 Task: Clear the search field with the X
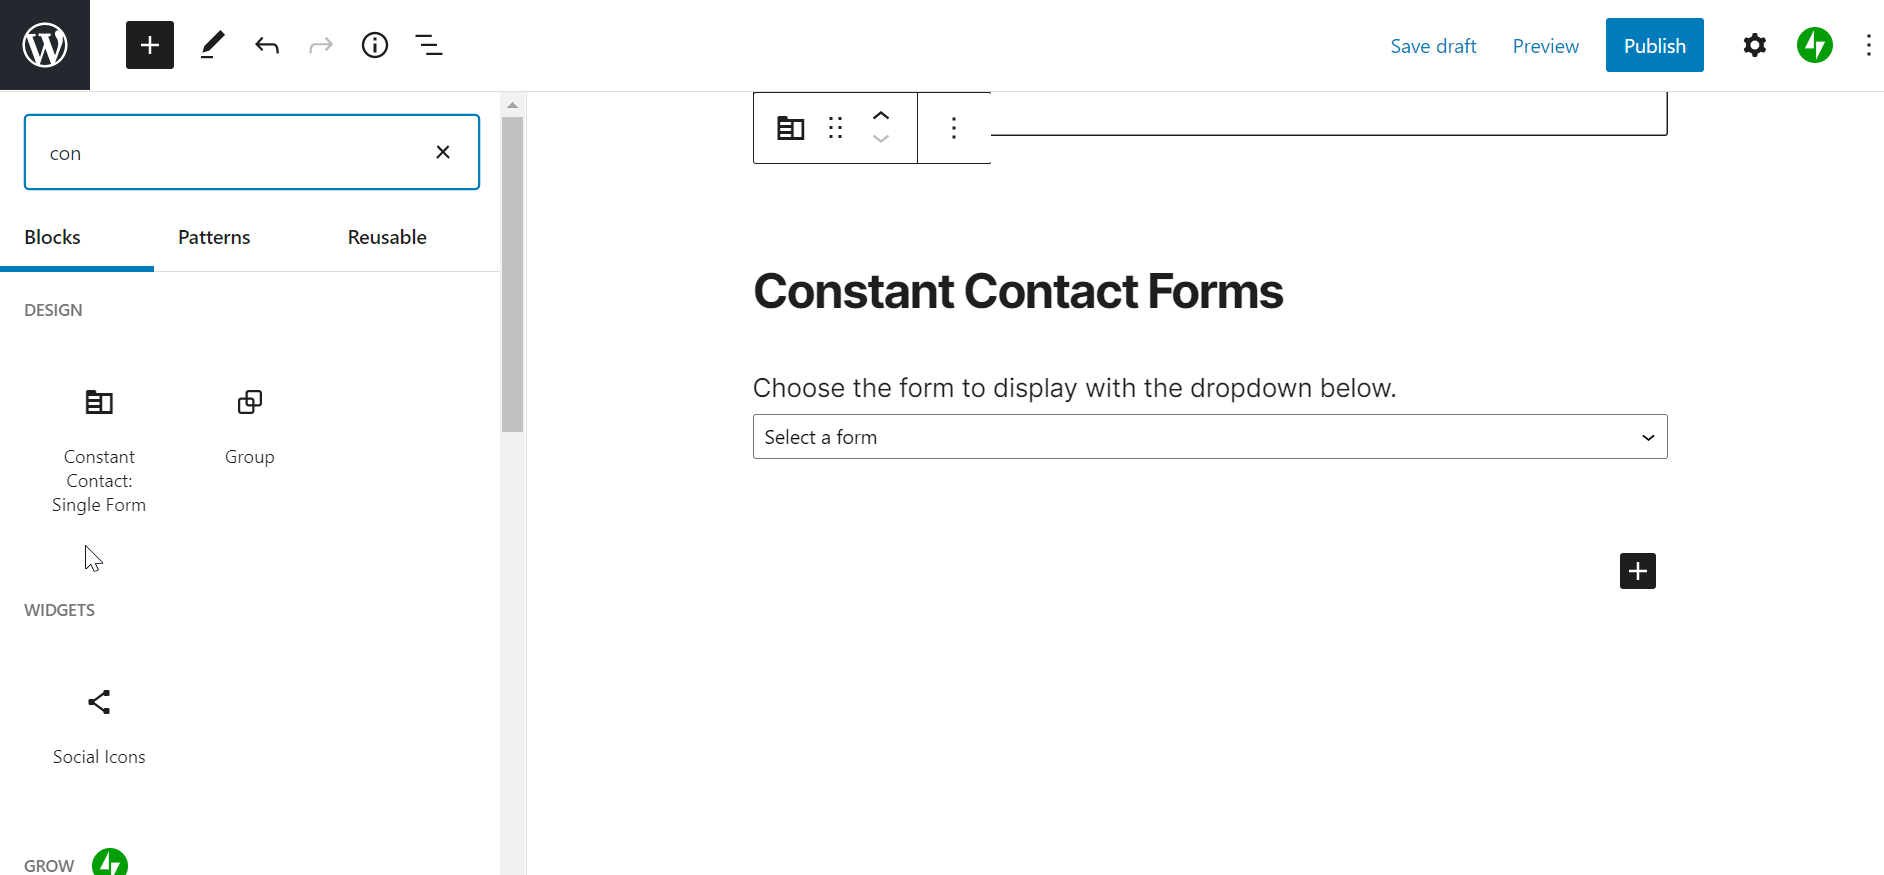443,152
